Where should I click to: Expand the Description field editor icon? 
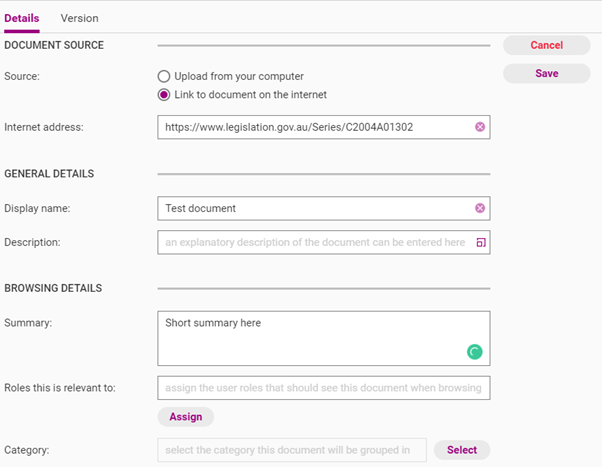click(480, 242)
